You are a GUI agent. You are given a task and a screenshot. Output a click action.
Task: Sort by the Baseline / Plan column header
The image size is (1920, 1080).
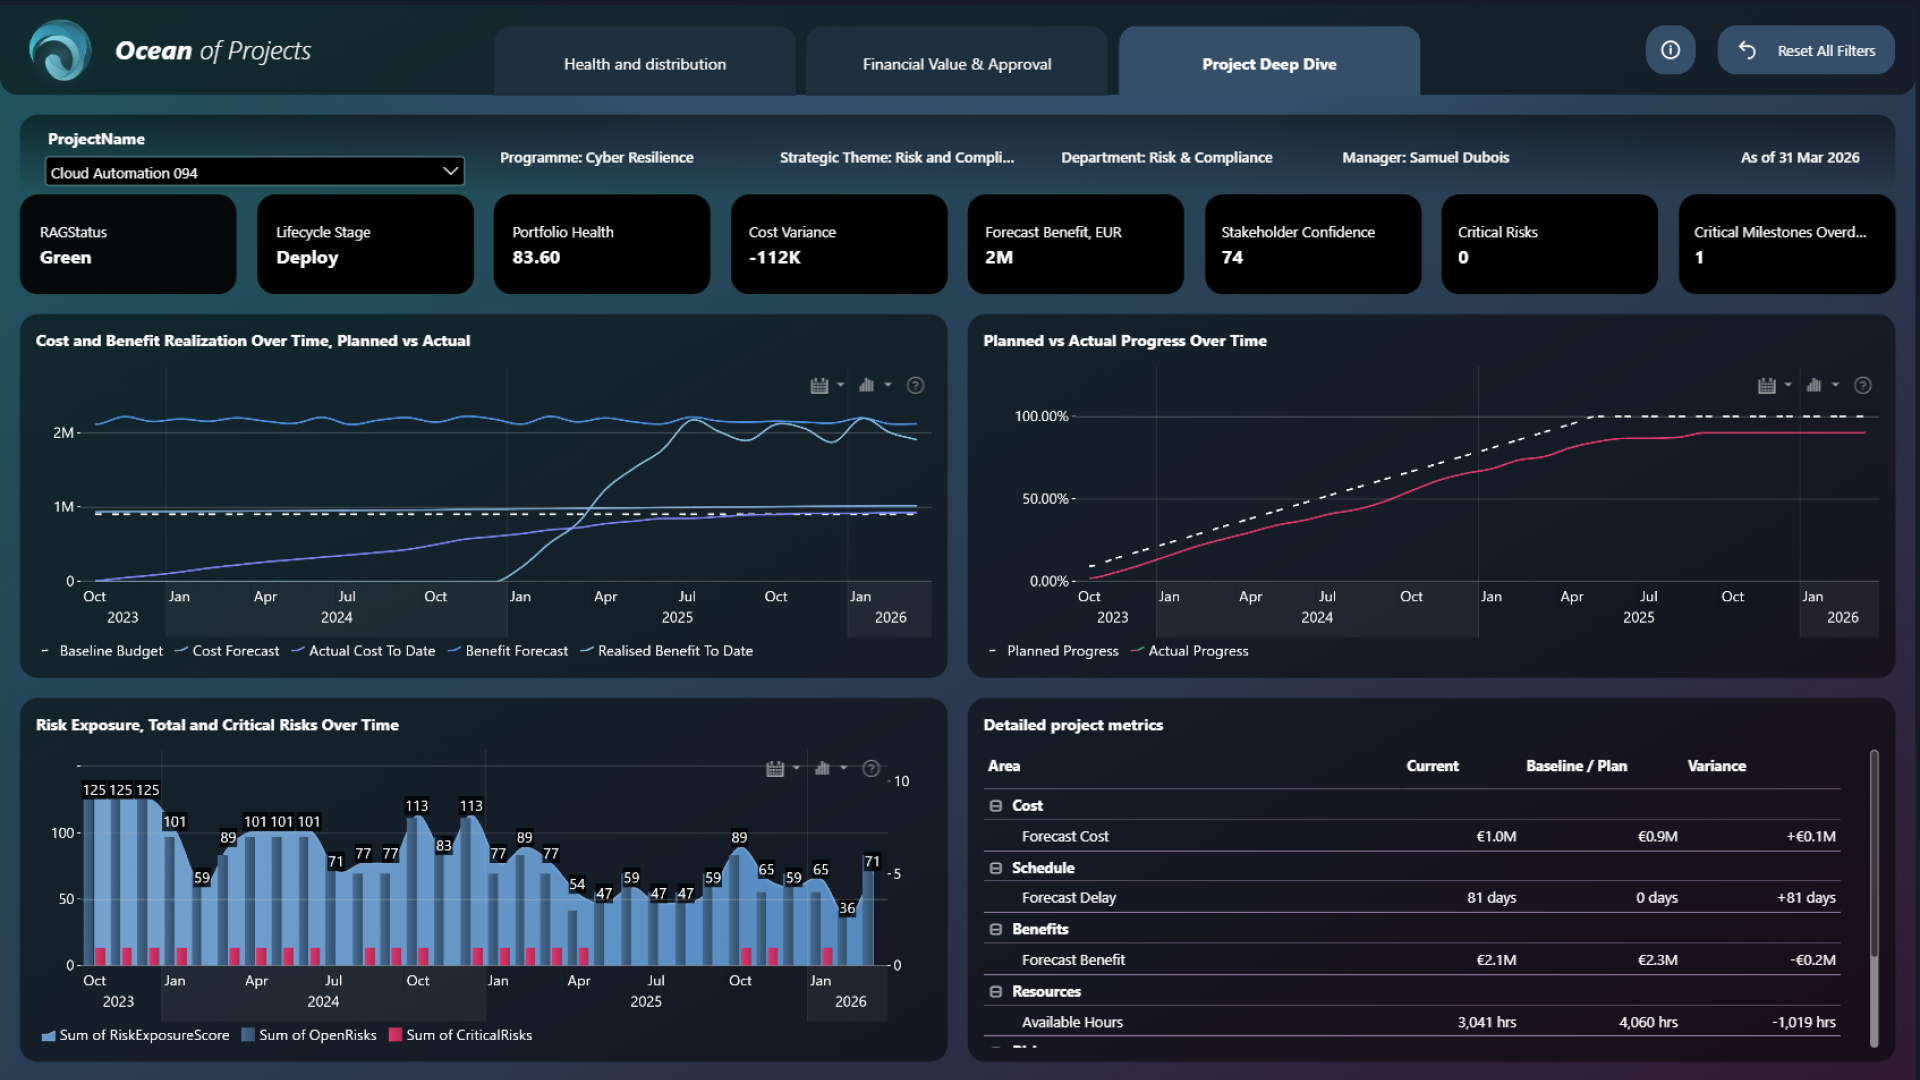[1576, 766]
